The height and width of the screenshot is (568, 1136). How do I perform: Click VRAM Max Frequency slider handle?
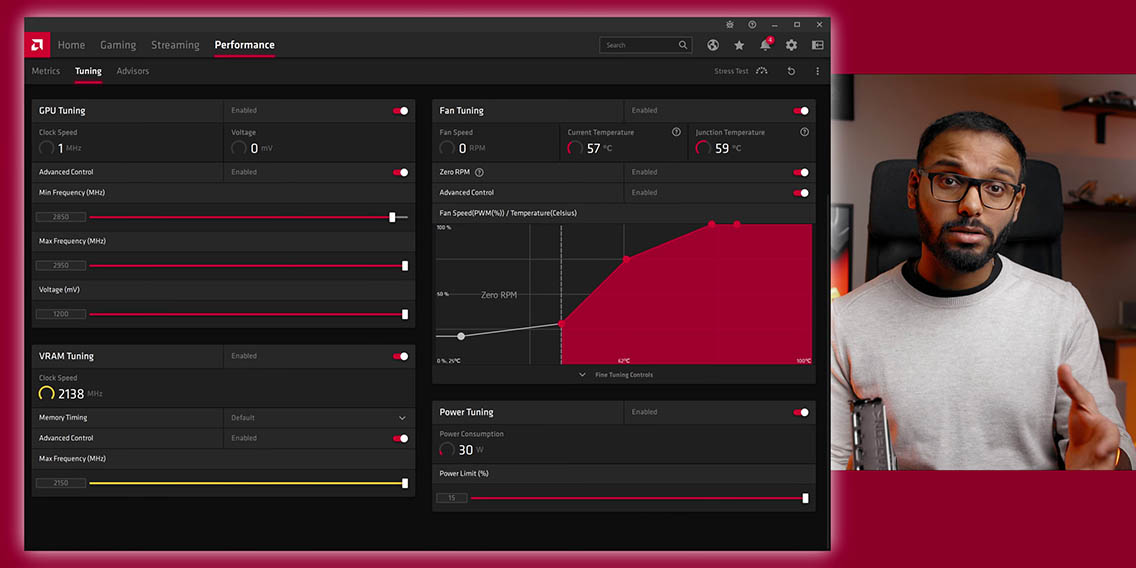coord(405,483)
